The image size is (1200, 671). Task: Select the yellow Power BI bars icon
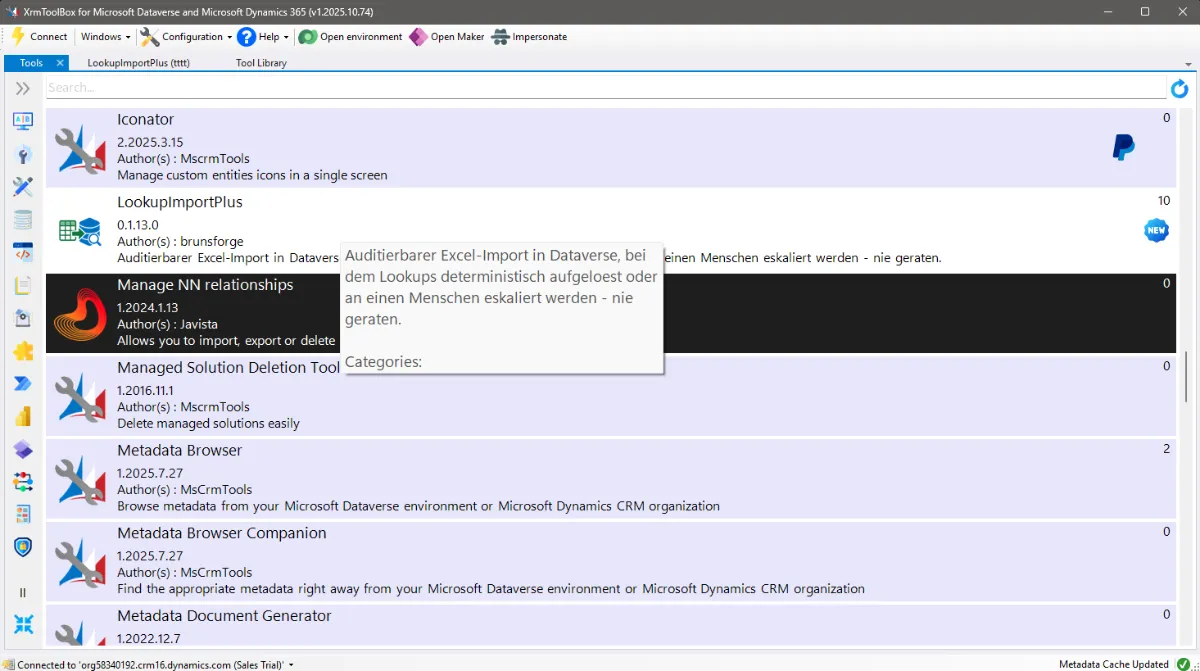click(x=23, y=416)
